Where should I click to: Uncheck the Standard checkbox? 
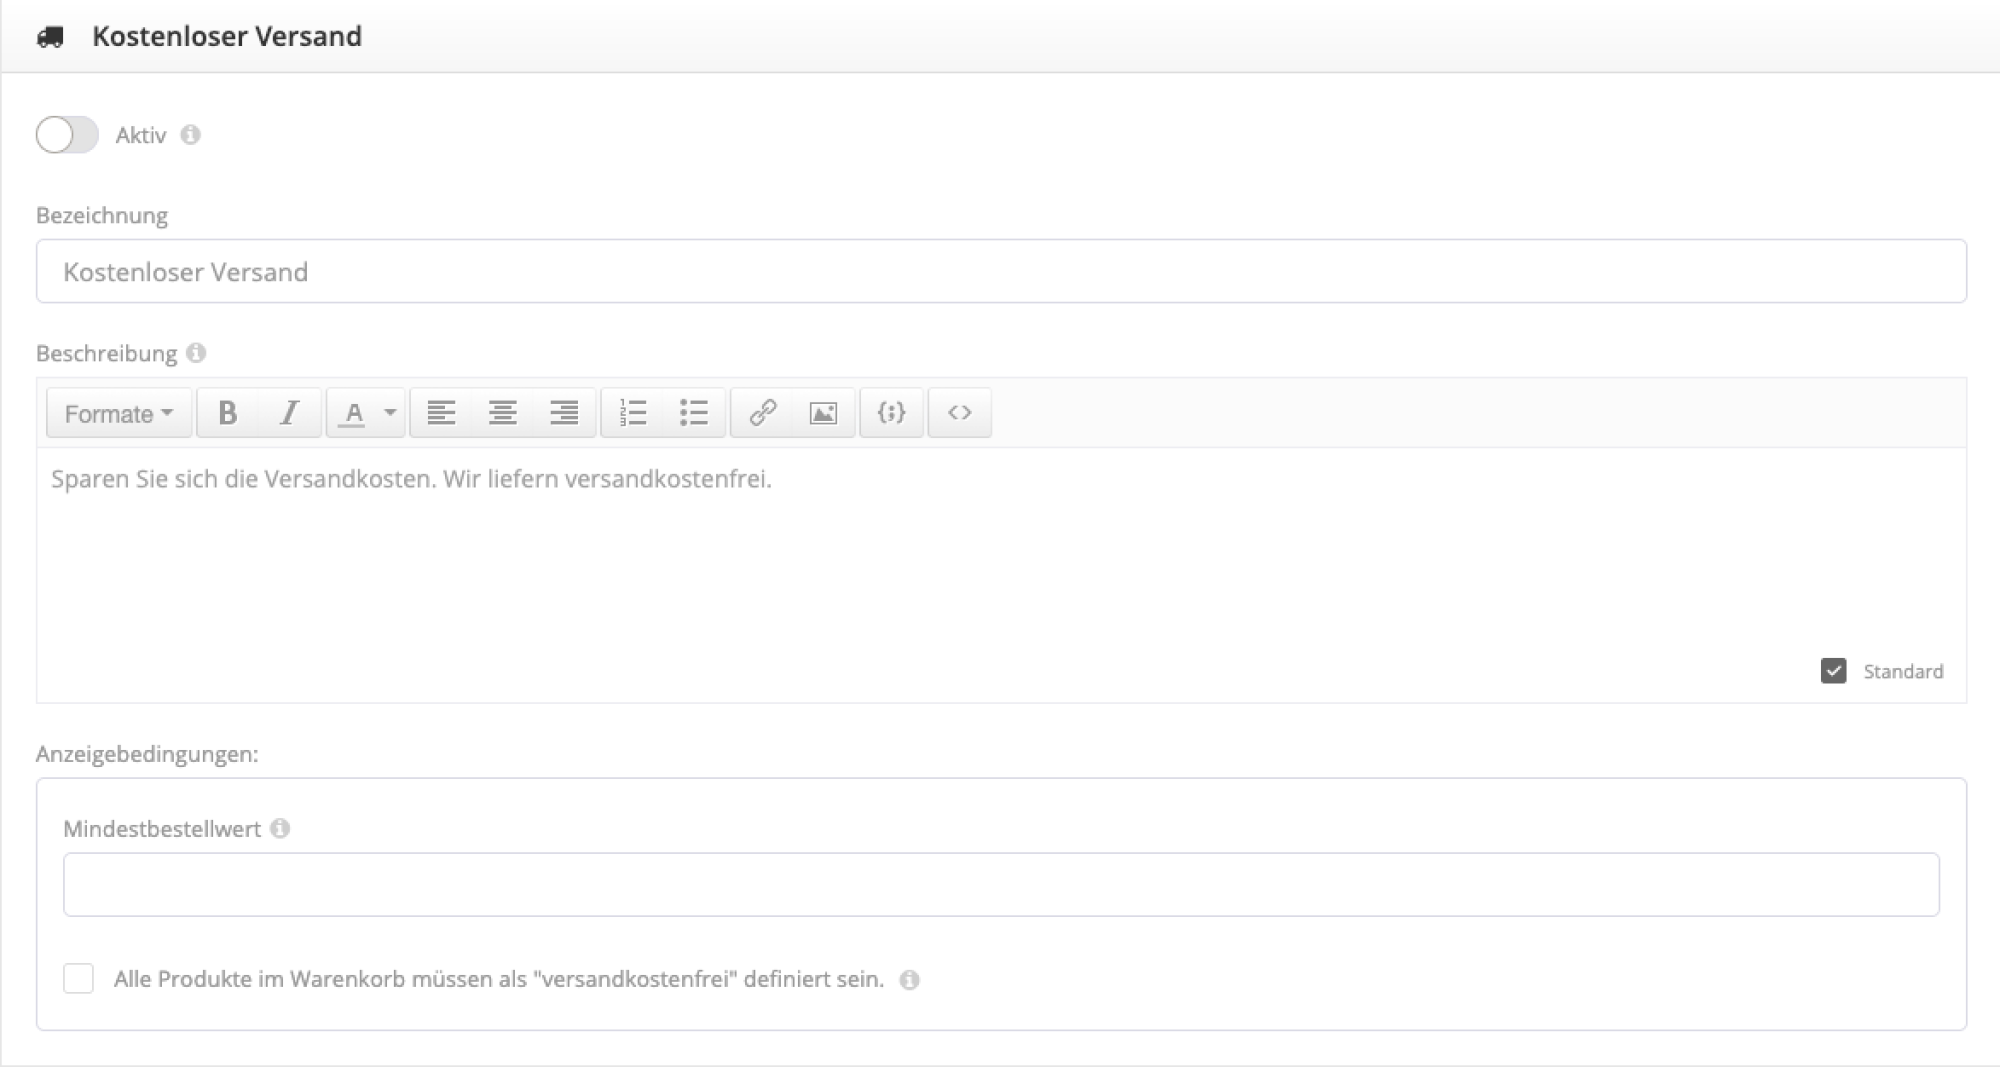click(x=1833, y=671)
